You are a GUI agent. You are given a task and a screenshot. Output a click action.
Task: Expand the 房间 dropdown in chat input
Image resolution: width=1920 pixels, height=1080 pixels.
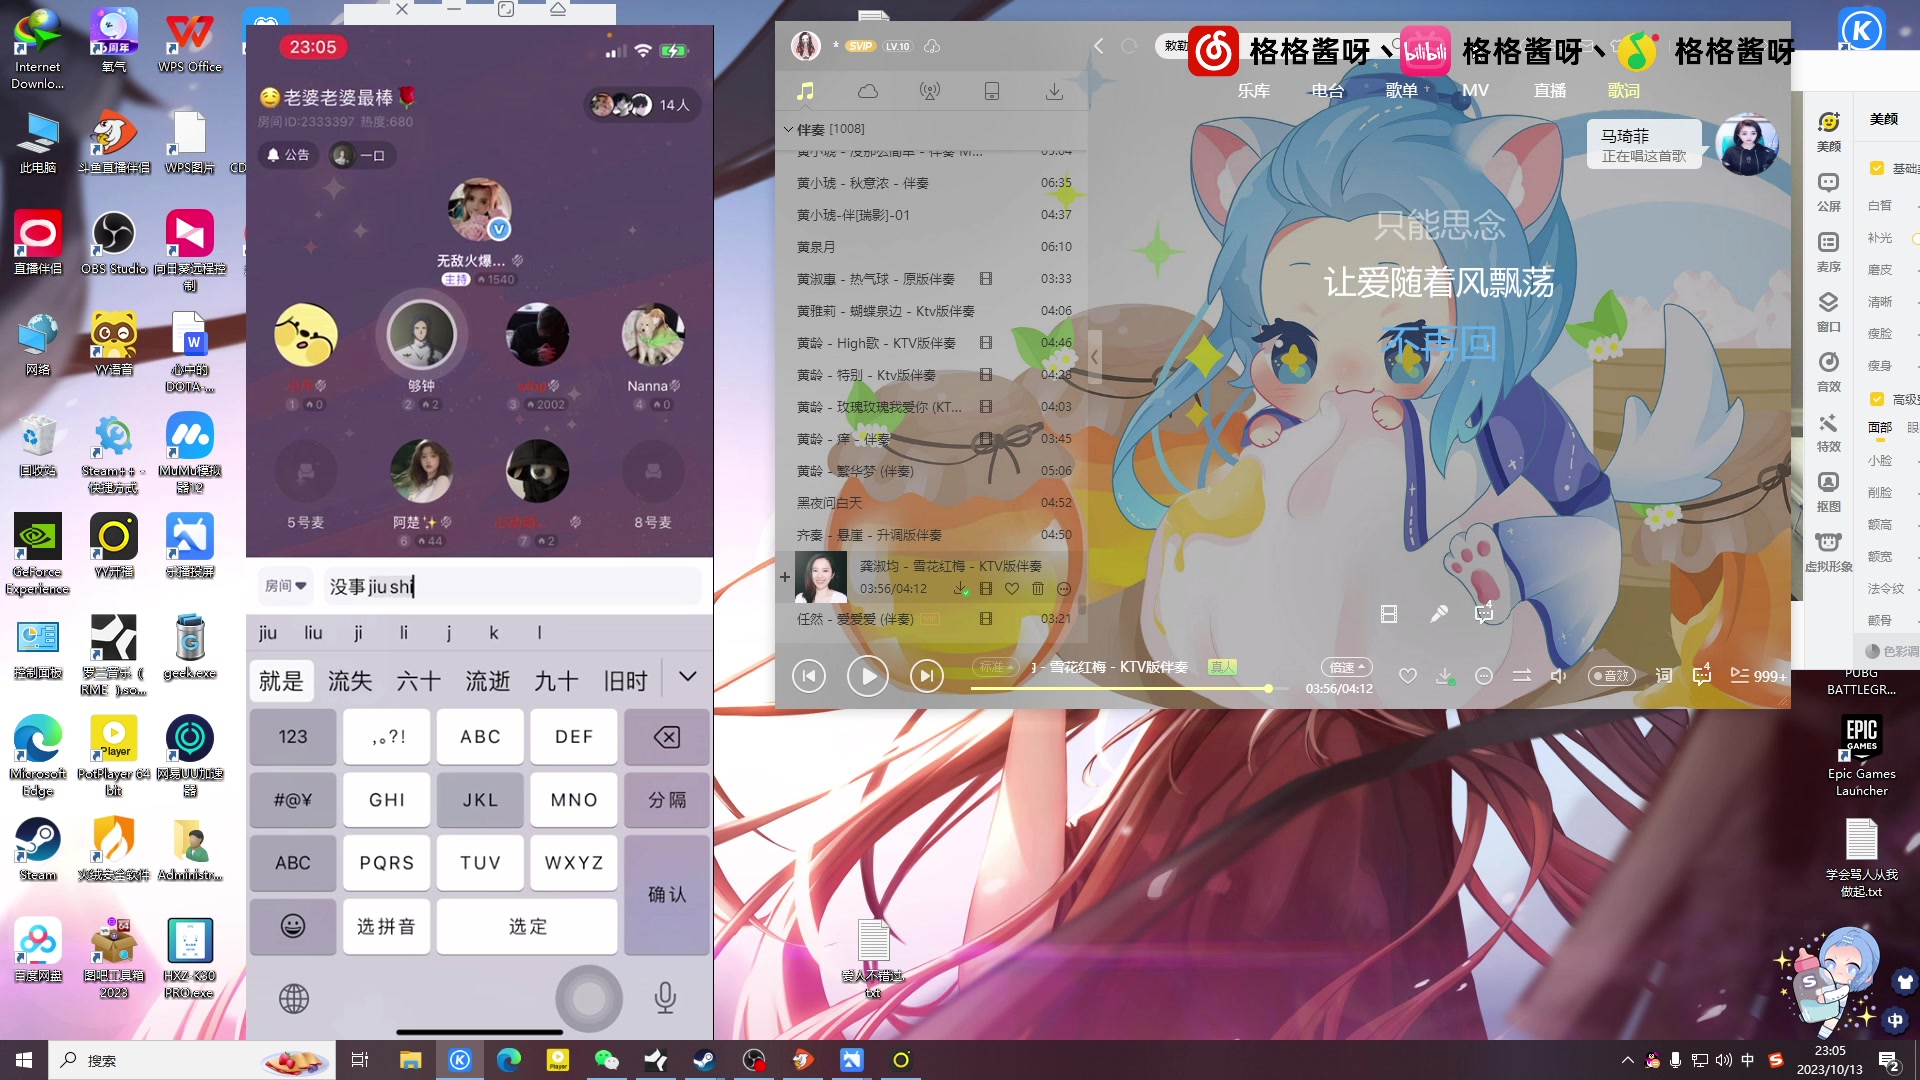point(285,586)
